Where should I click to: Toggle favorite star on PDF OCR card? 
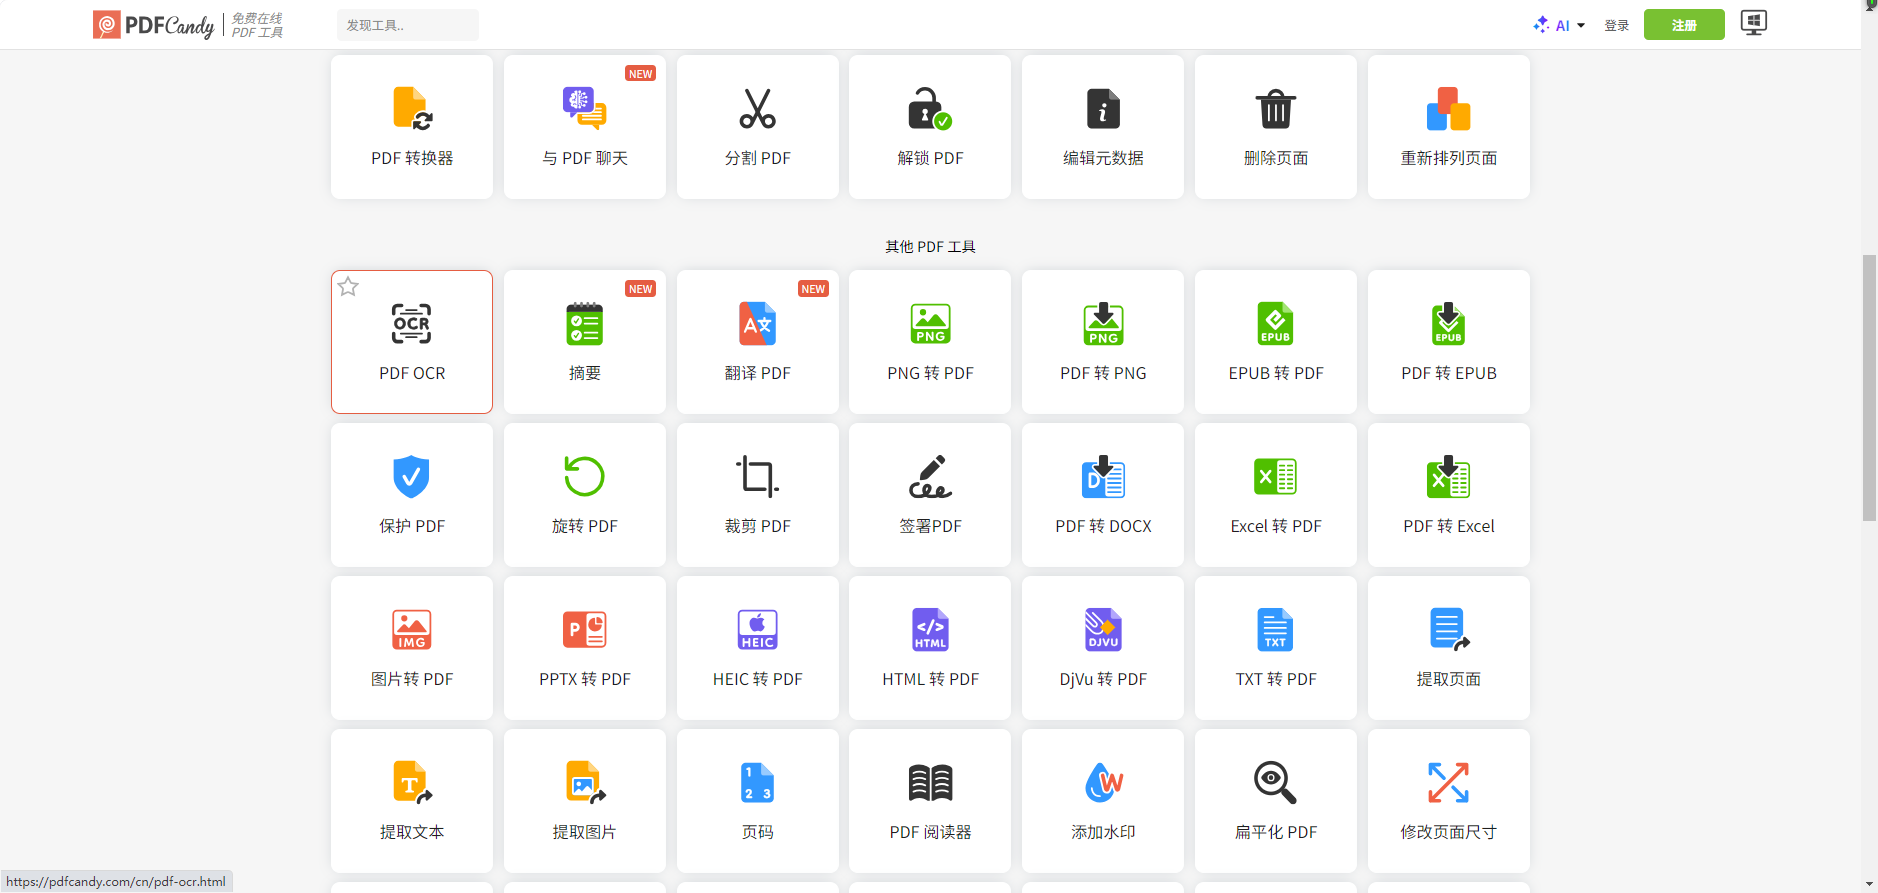coord(348,287)
